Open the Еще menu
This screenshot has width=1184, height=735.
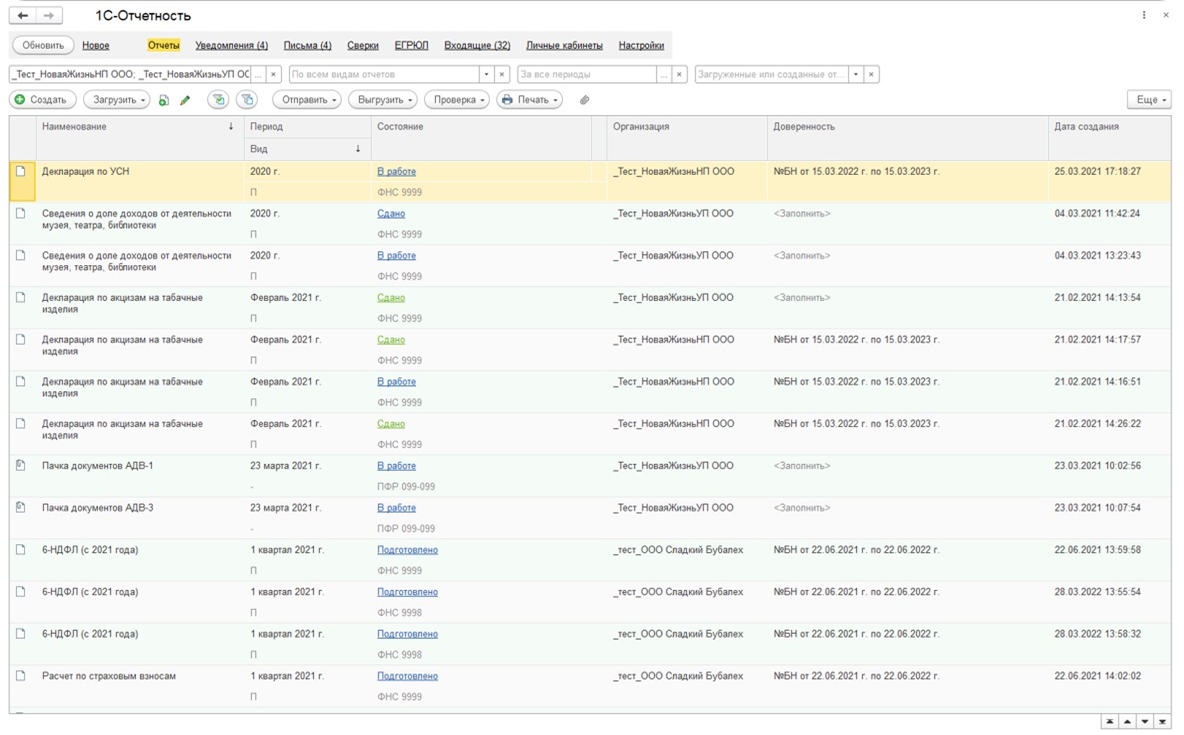[1149, 100]
